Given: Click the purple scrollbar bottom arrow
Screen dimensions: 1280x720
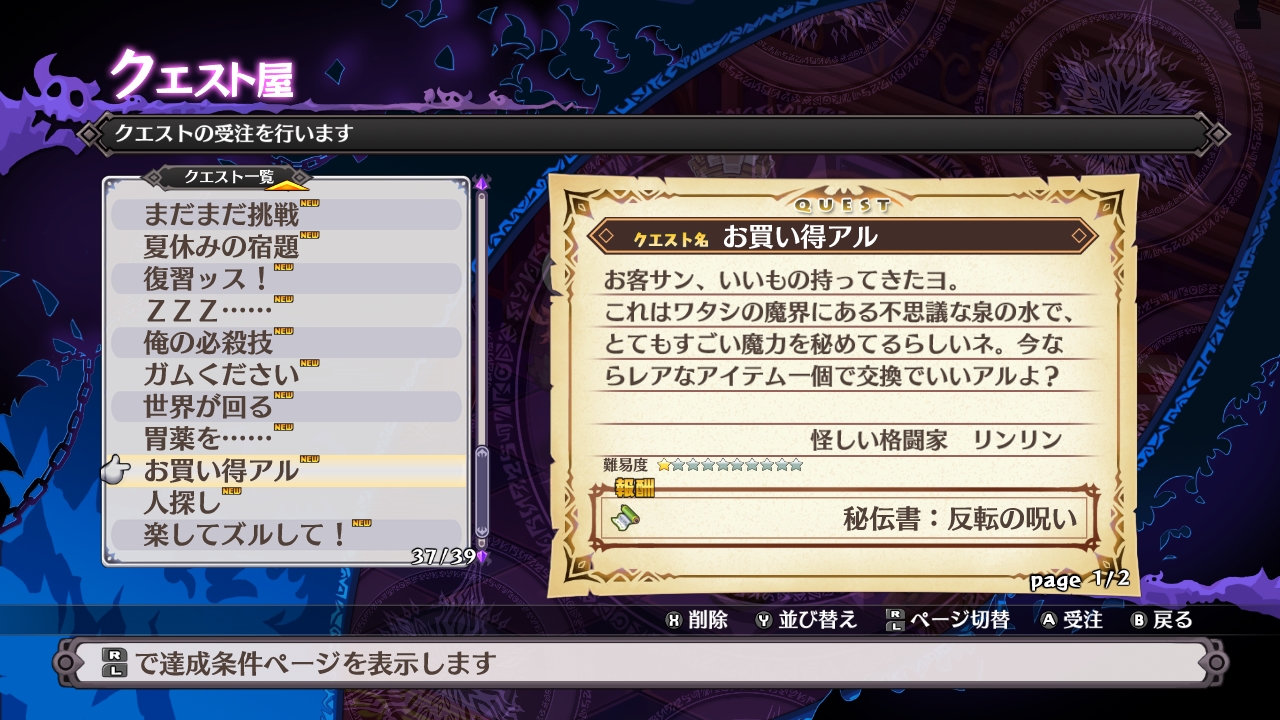Looking at the screenshot, I should click(x=482, y=556).
